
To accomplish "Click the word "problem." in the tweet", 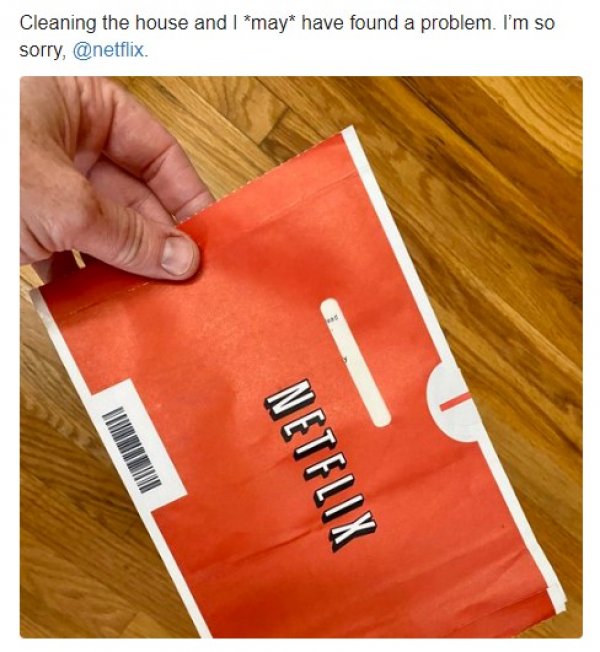I will tap(458, 23).
